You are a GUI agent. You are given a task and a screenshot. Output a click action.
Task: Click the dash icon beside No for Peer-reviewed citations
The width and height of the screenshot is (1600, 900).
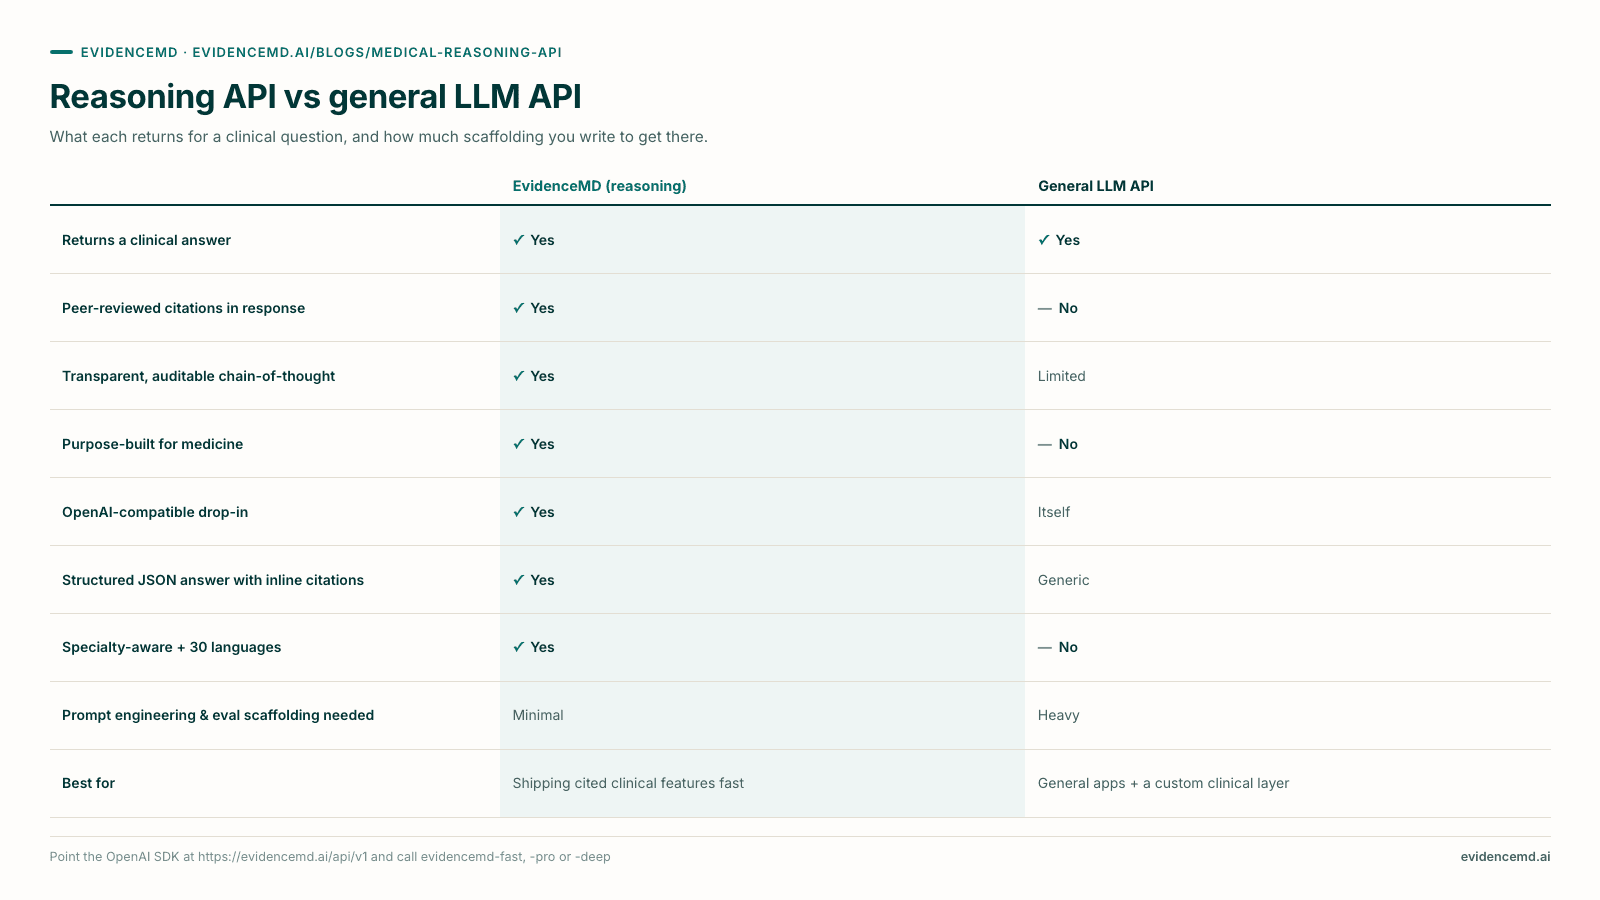tap(1045, 308)
